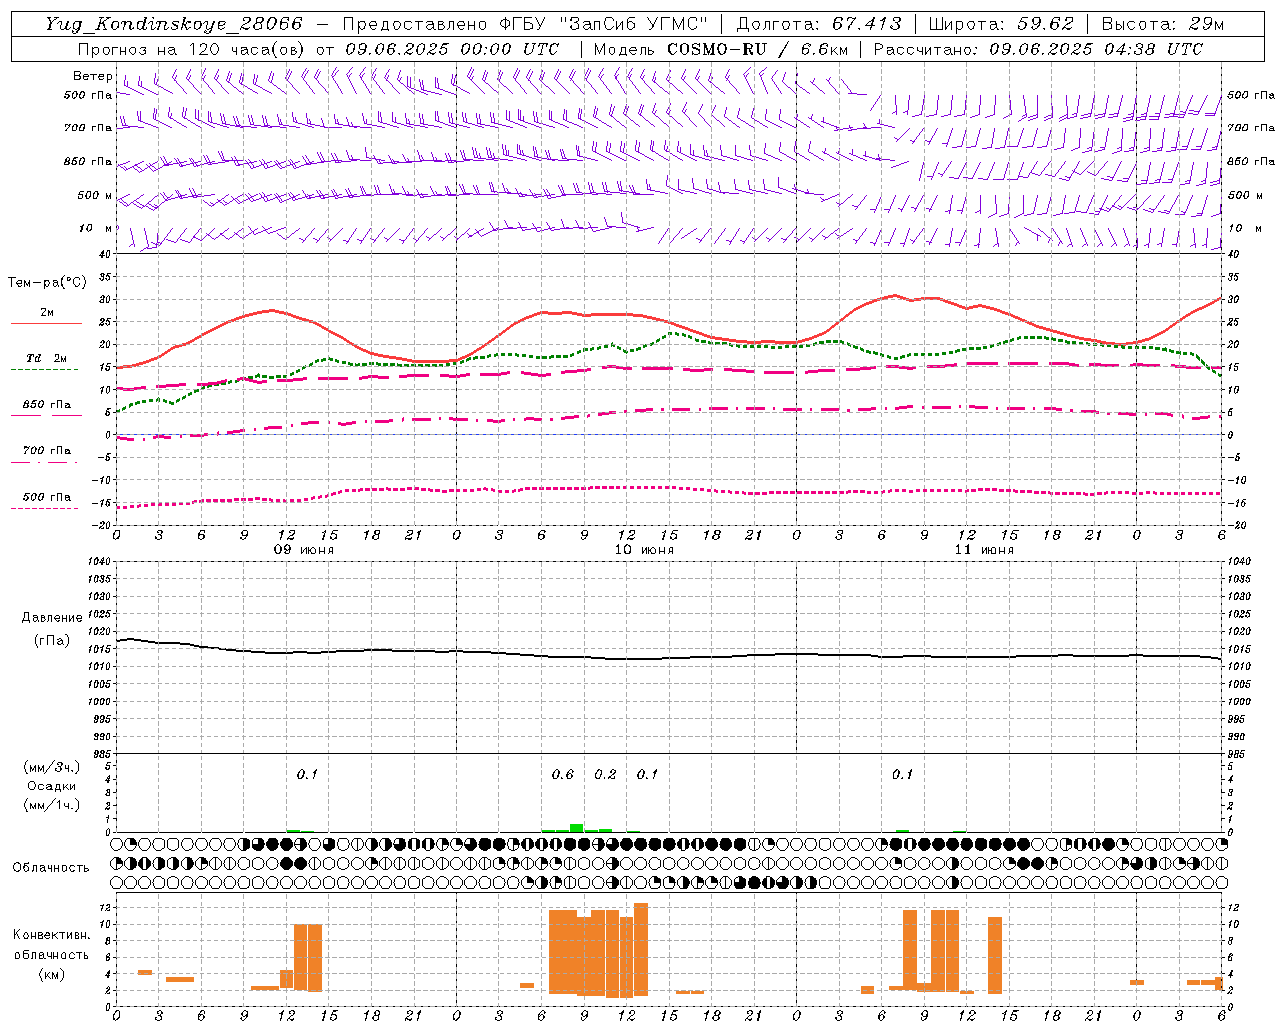
Task: Click the 10 июня date label
Action: click(644, 550)
